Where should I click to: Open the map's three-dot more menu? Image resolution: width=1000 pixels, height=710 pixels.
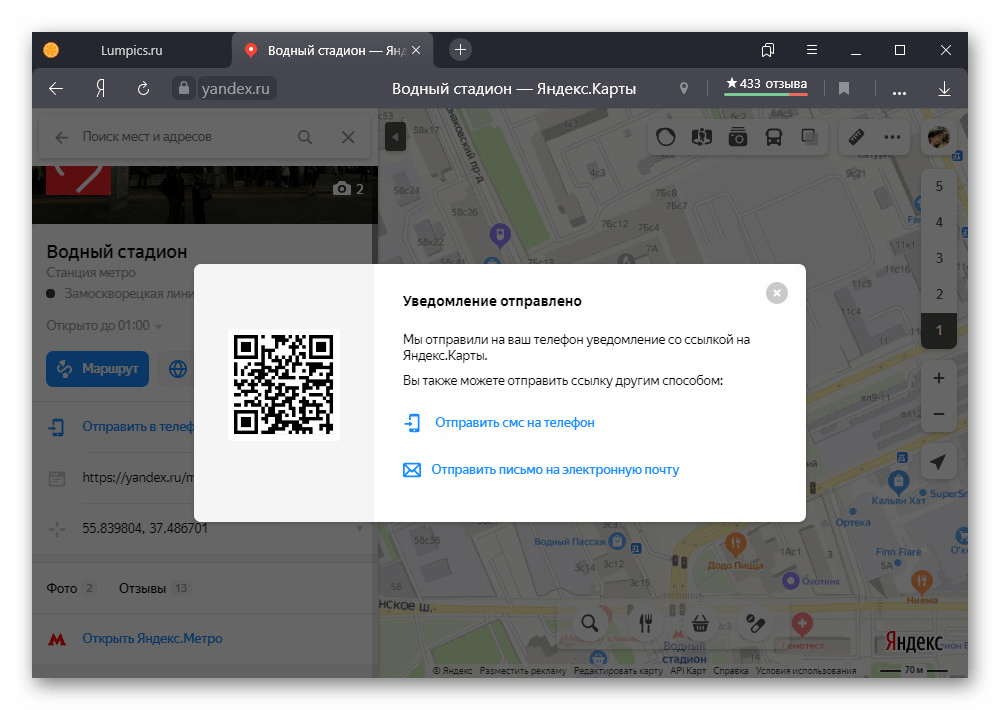pyautogui.click(x=892, y=137)
